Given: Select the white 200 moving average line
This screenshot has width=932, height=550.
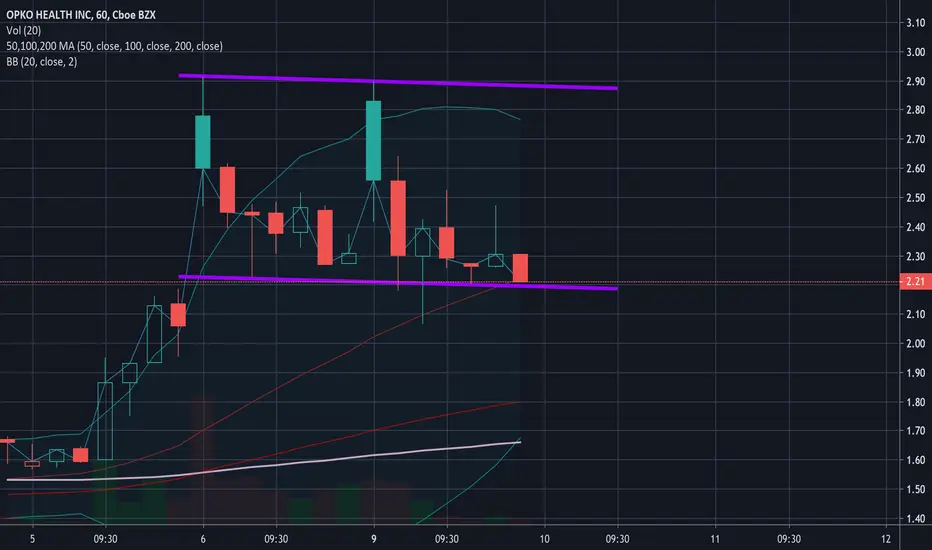Looking at the screenshot, I should (x=262, y=465).
